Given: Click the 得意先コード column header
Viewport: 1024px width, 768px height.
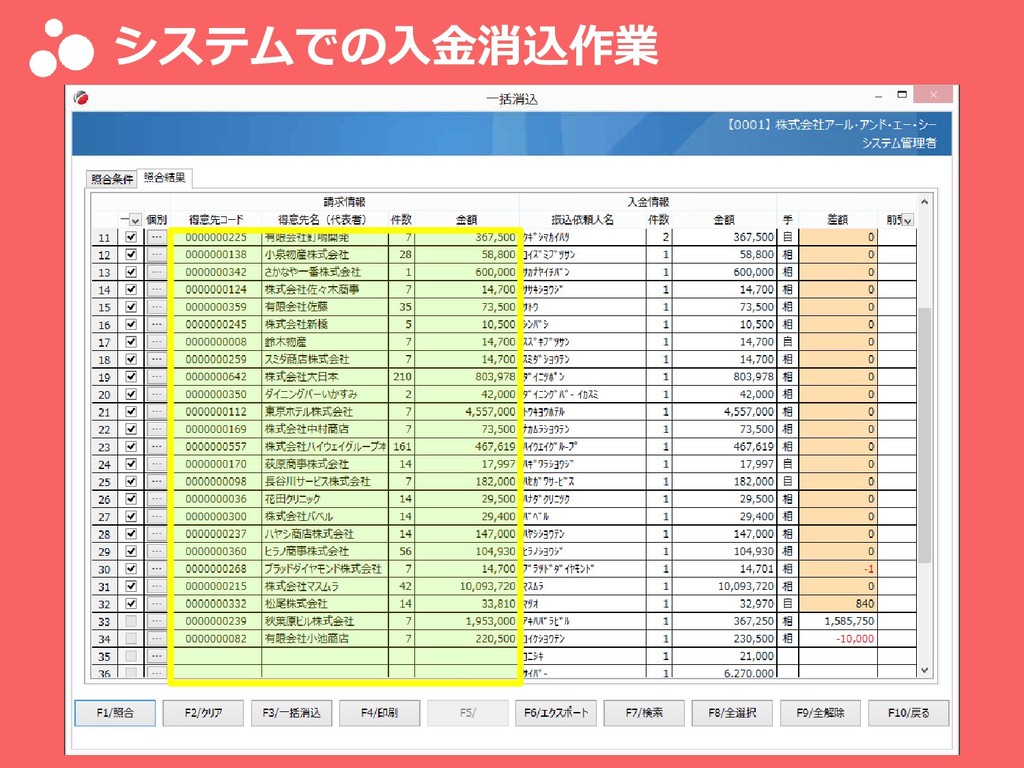Looking at the screenshot, I should (216, 220).
